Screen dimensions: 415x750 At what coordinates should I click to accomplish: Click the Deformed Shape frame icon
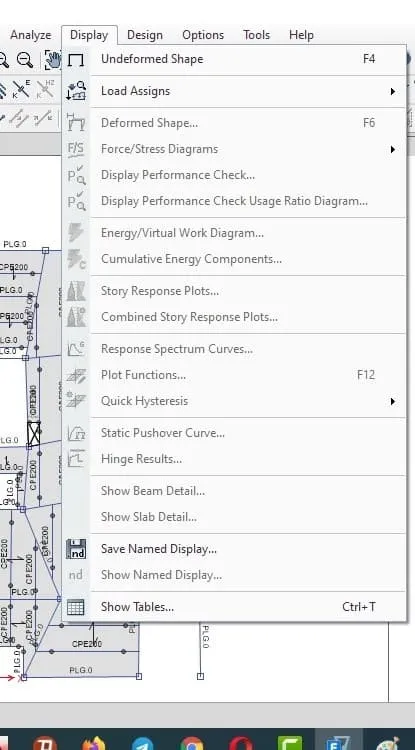pyautogui.click(x=76, y=123)
